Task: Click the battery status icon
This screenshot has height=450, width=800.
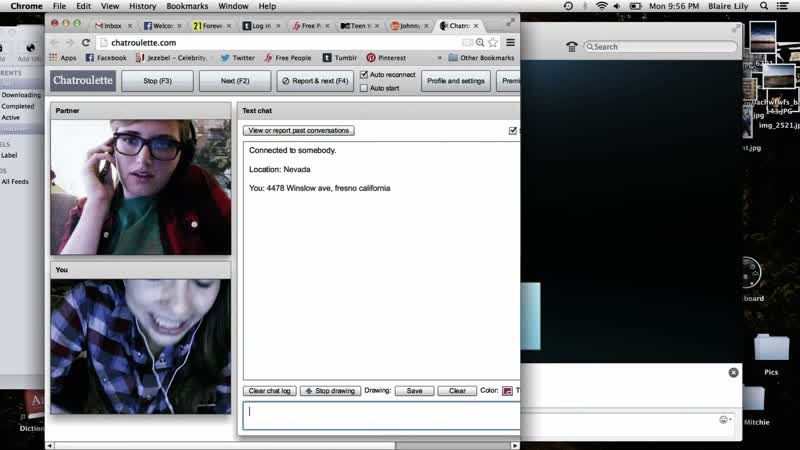Action: pos(635,6)
